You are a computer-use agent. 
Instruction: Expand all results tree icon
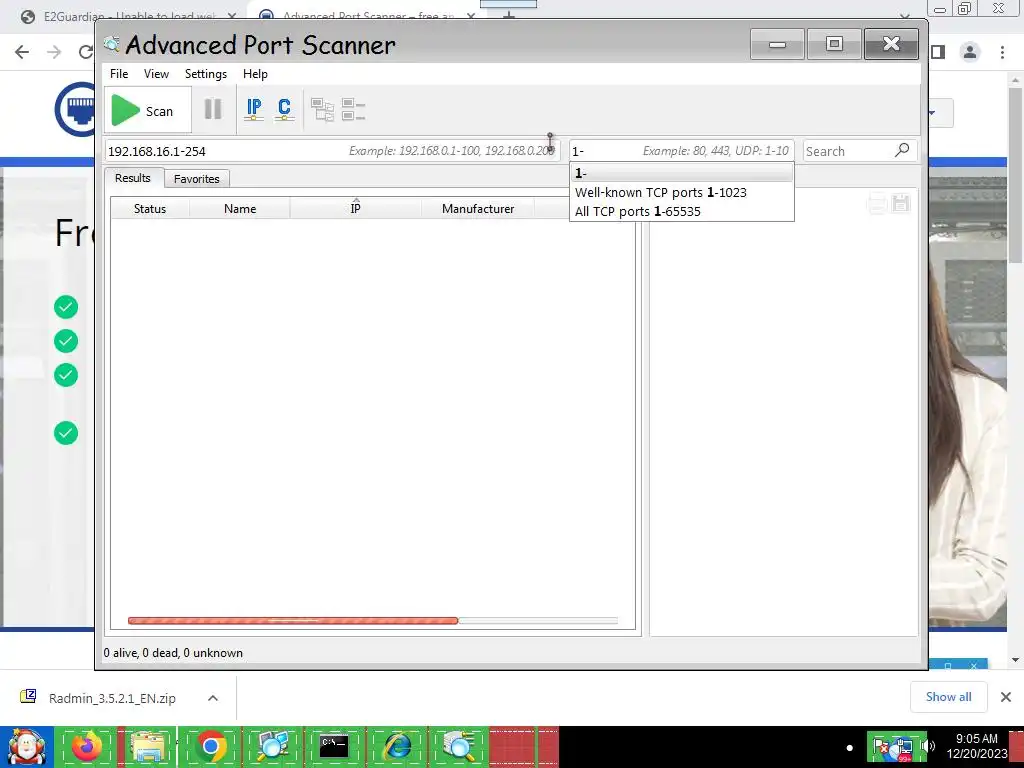tap(322, 110)
